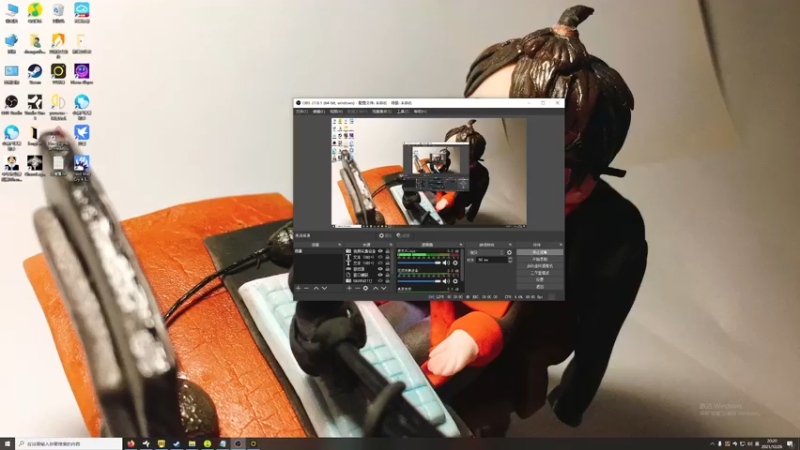Screen dimensions: 800x450
Task: Mute the first audio mixer channel
Action: [x=446, y=263]
